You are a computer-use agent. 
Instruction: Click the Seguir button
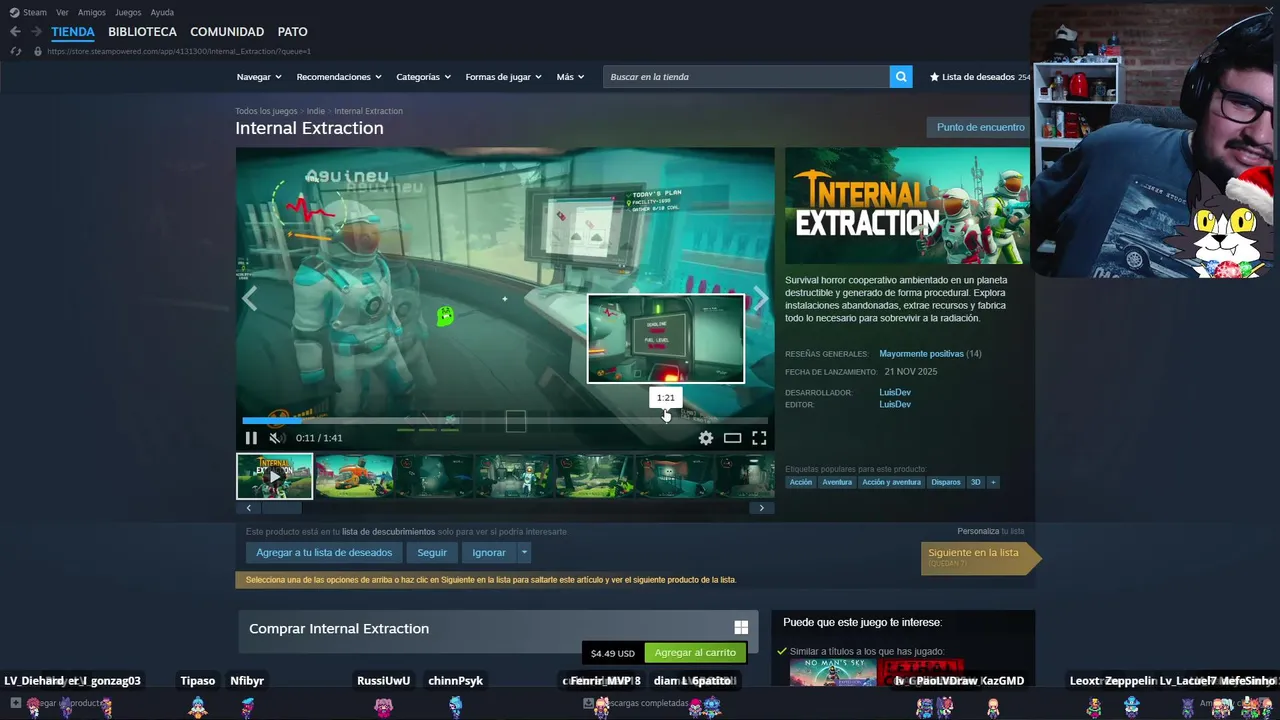point(432,552)
